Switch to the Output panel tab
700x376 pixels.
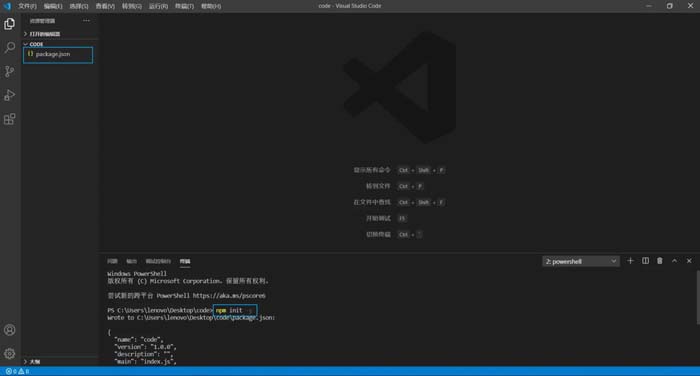pyautogui.click(x=131, y=261)
